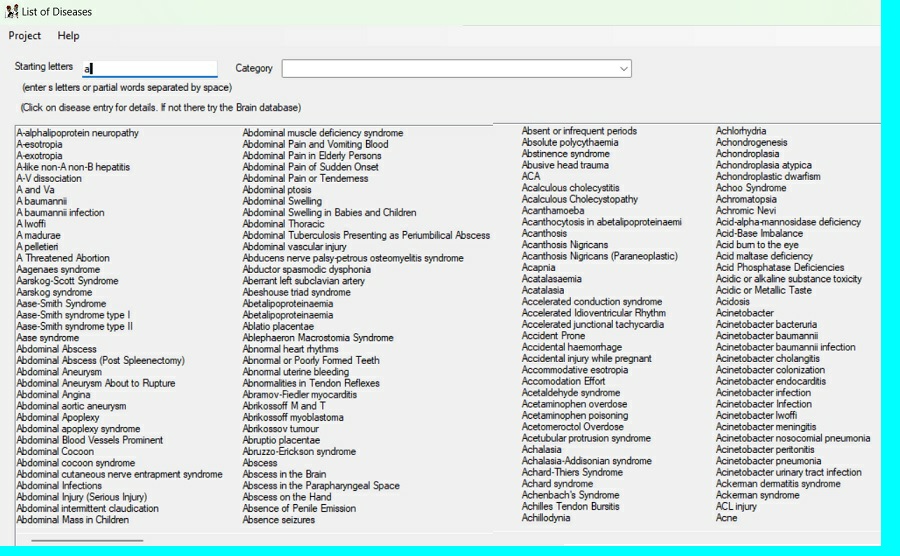Select Achilles Tendon Bursitis entry
Screen dimensions: 900x556
[571, 507]
